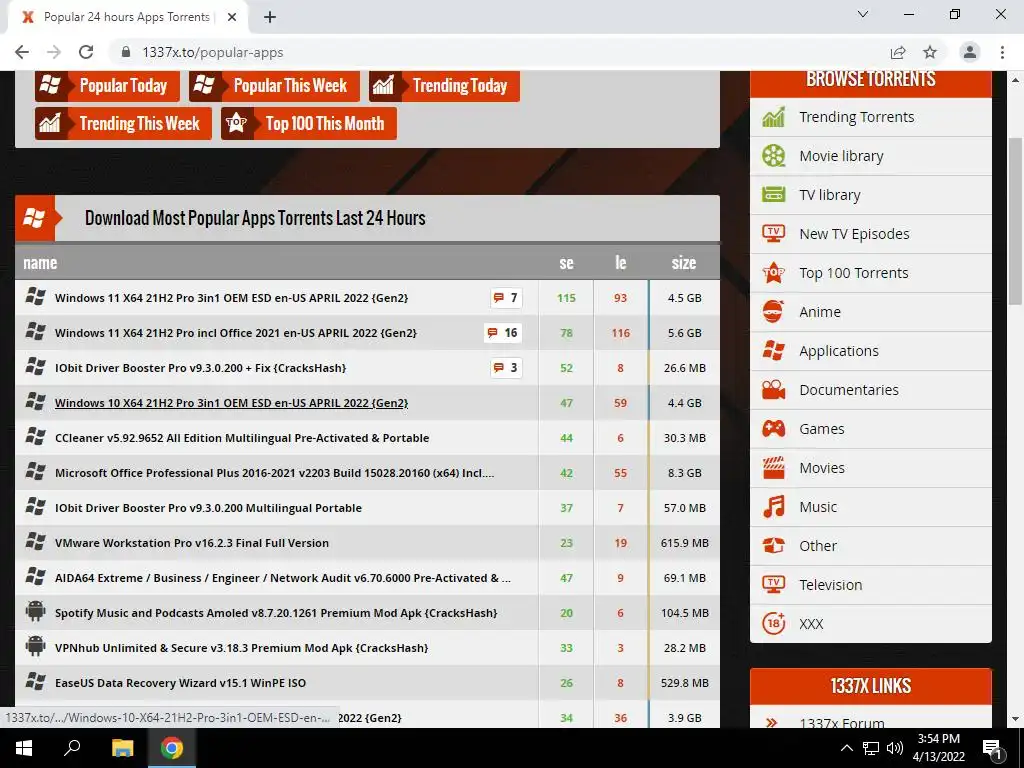Select the Trending This Week button

coord(123,123)
